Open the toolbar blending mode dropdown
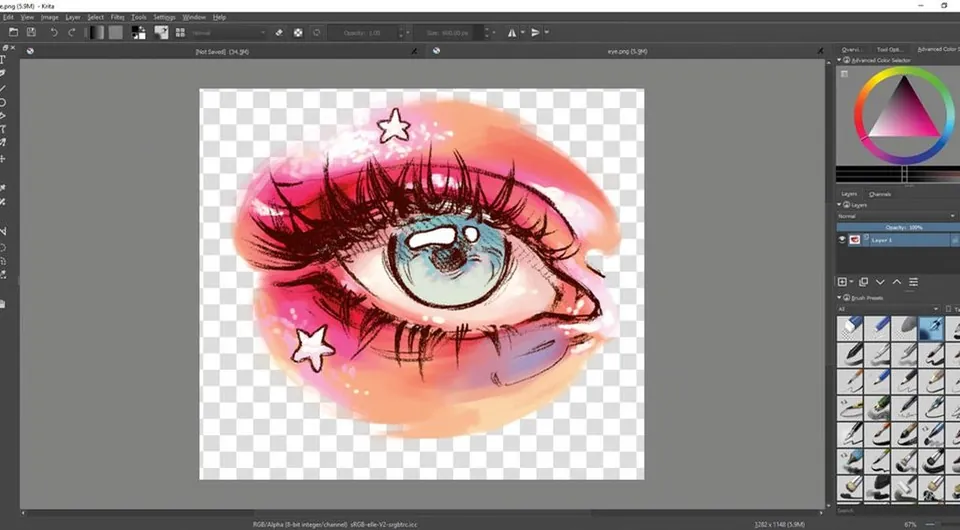 229,32
